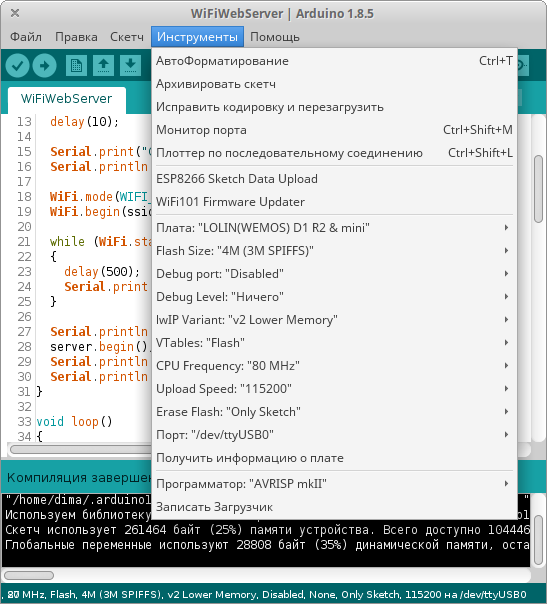Click the 'while (WiFi.sta' code line
The height and width of the screenshot is (604, 547).
click(101, 242)
